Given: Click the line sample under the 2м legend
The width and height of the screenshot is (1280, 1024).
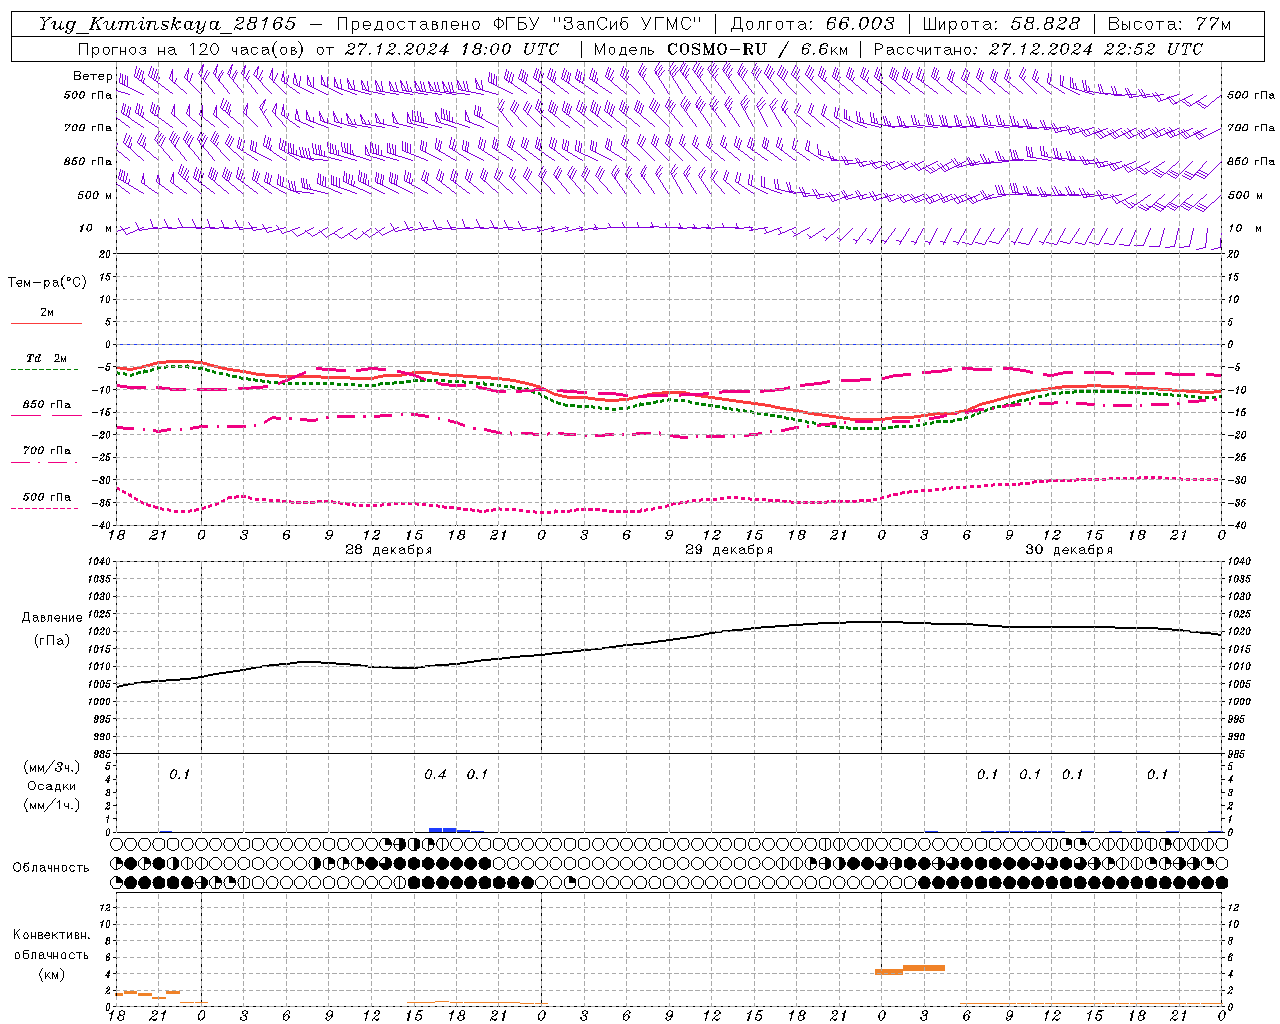Looking at the screenshot, I should pyautogui.click(x=46, y=324).
